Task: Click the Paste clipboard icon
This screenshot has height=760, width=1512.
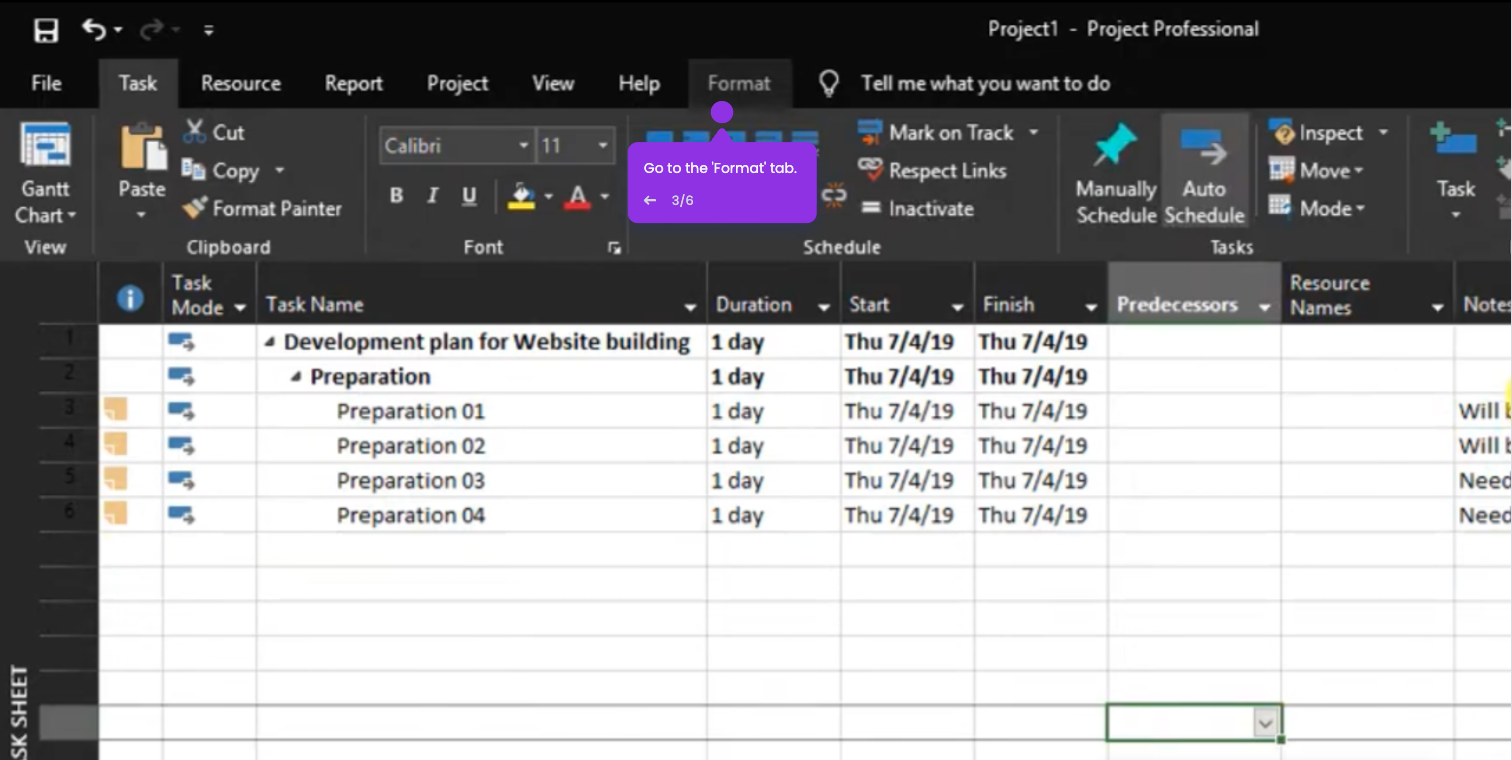Action: click(x=142, y=147)
